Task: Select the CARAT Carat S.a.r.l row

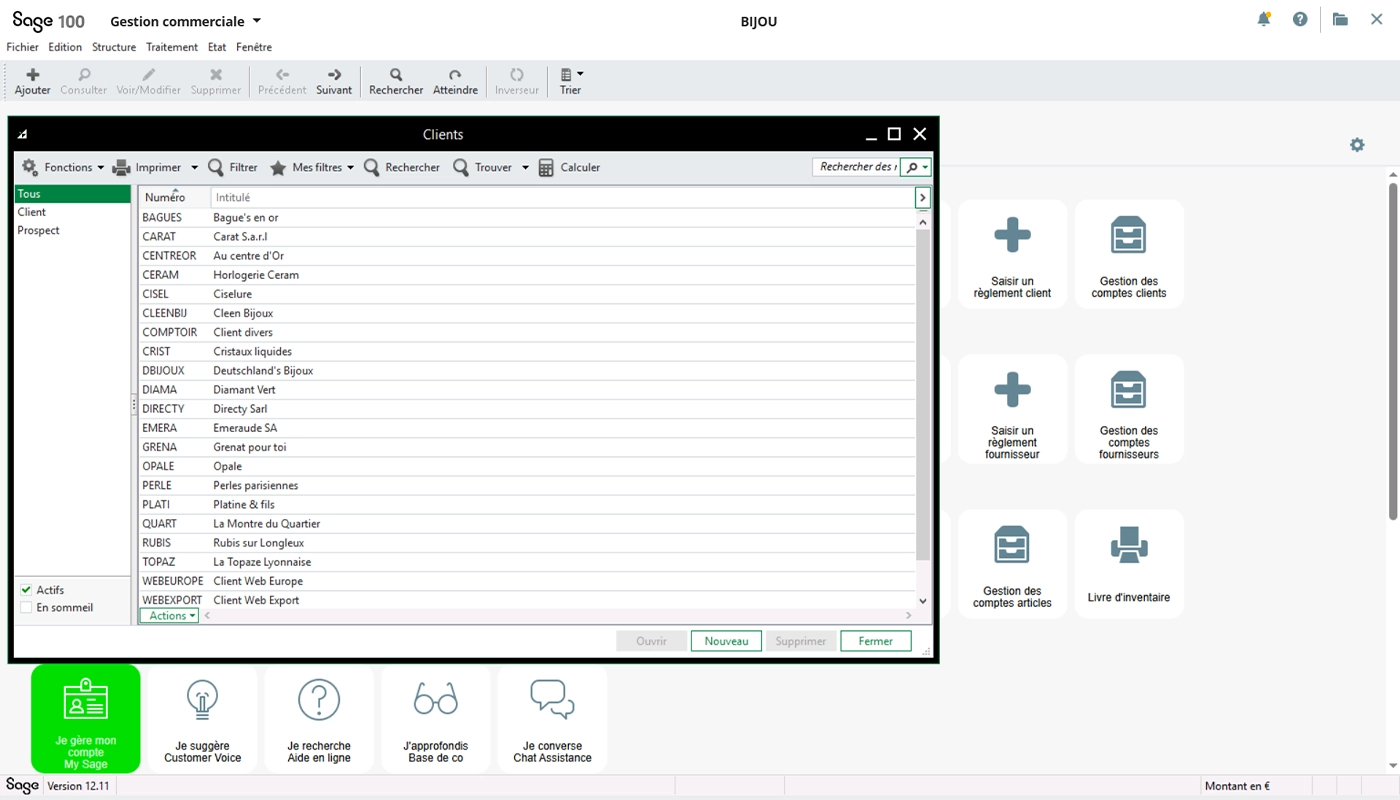Action: 527,237
